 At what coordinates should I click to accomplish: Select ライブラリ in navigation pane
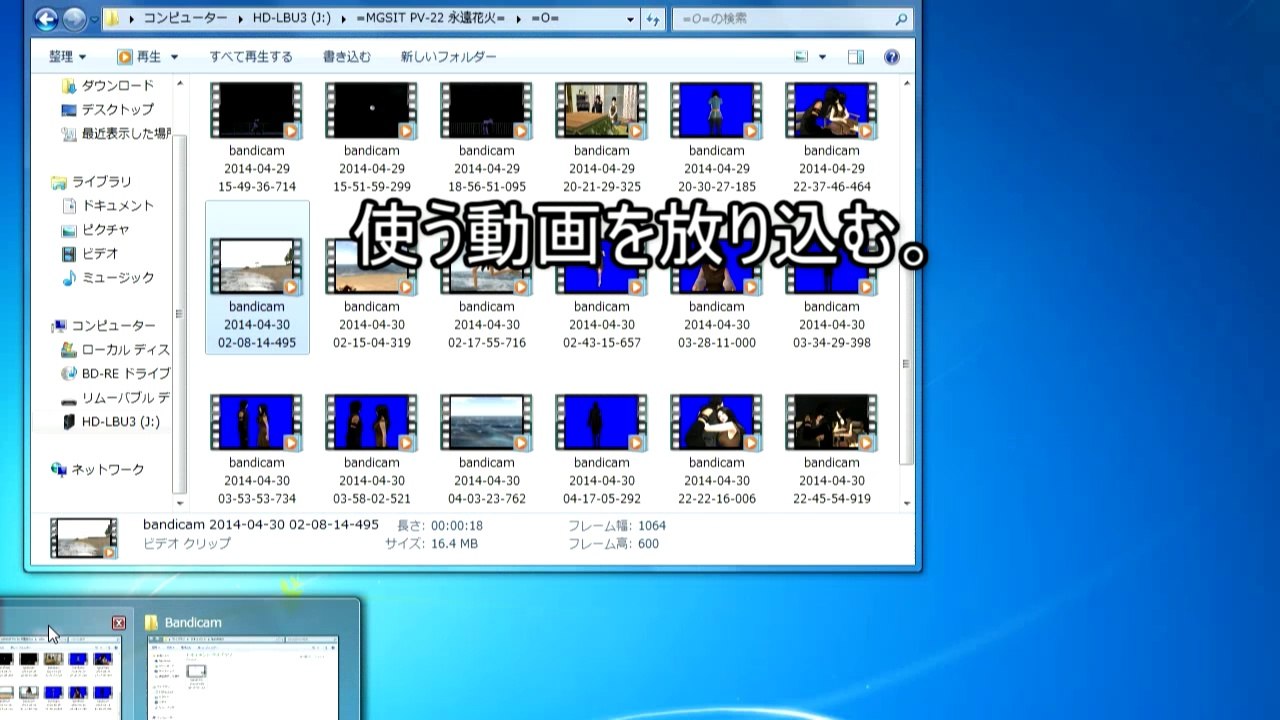click(x=92, y=182)
